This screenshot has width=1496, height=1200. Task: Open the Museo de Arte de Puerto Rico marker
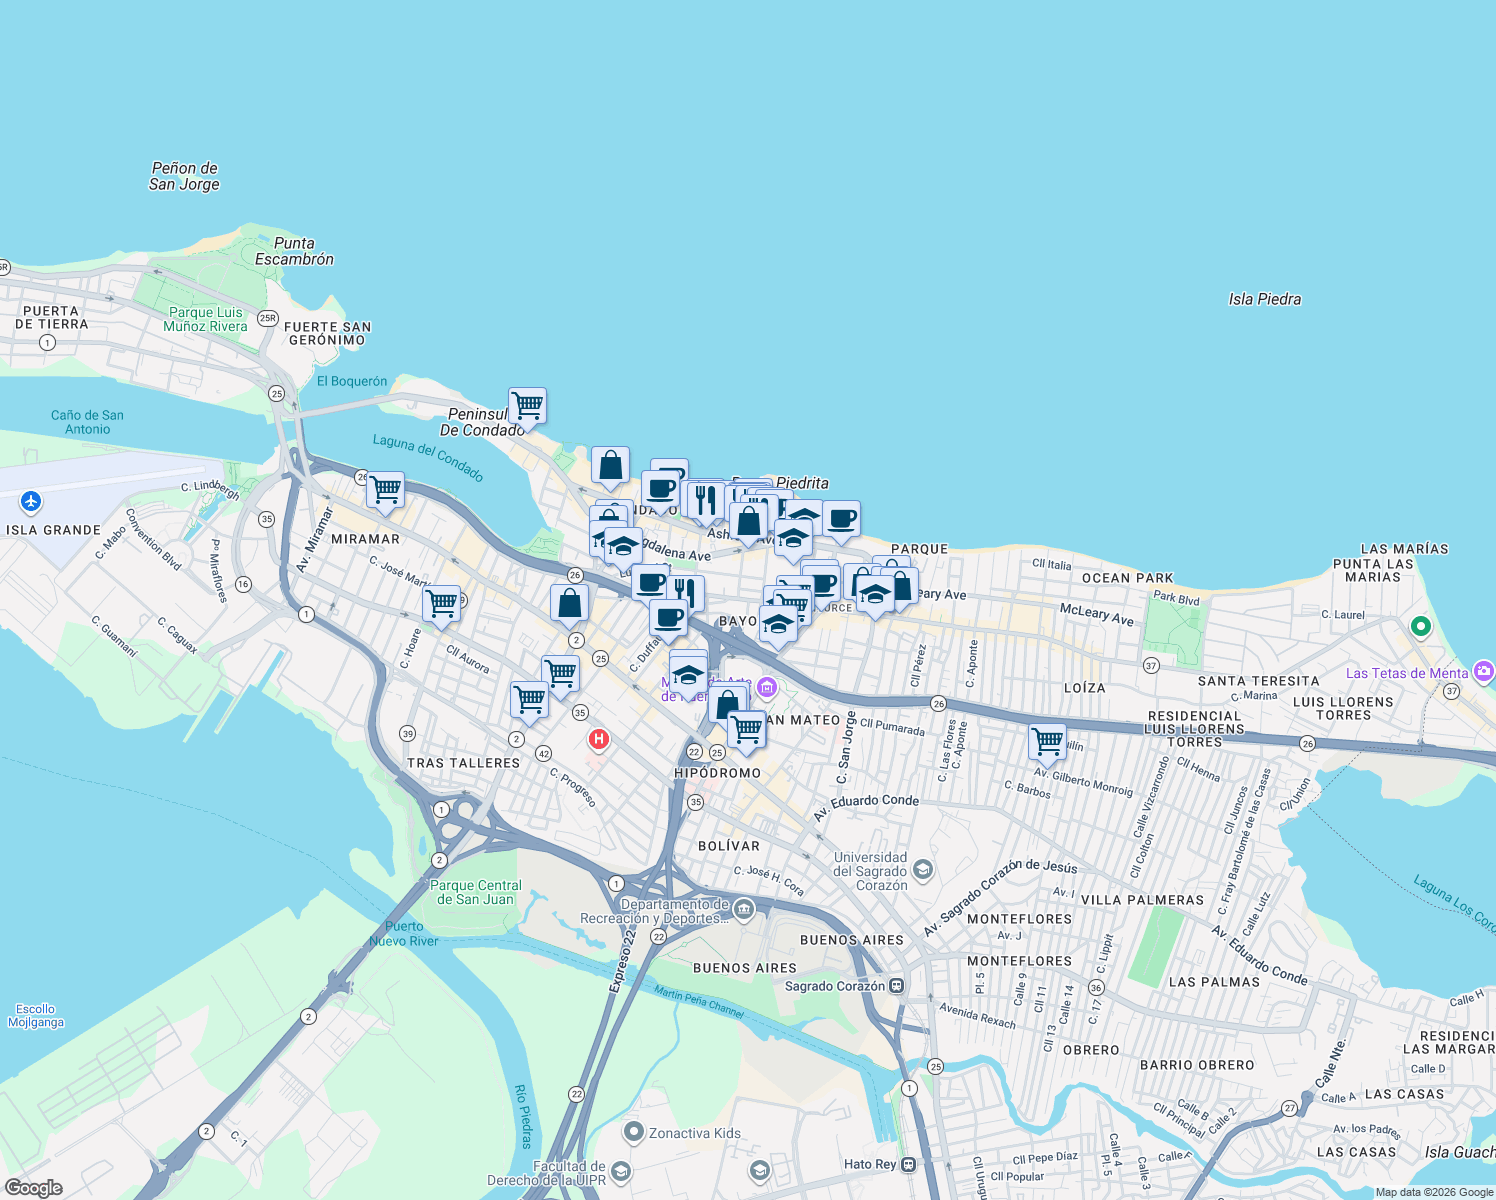click(768, 687)
